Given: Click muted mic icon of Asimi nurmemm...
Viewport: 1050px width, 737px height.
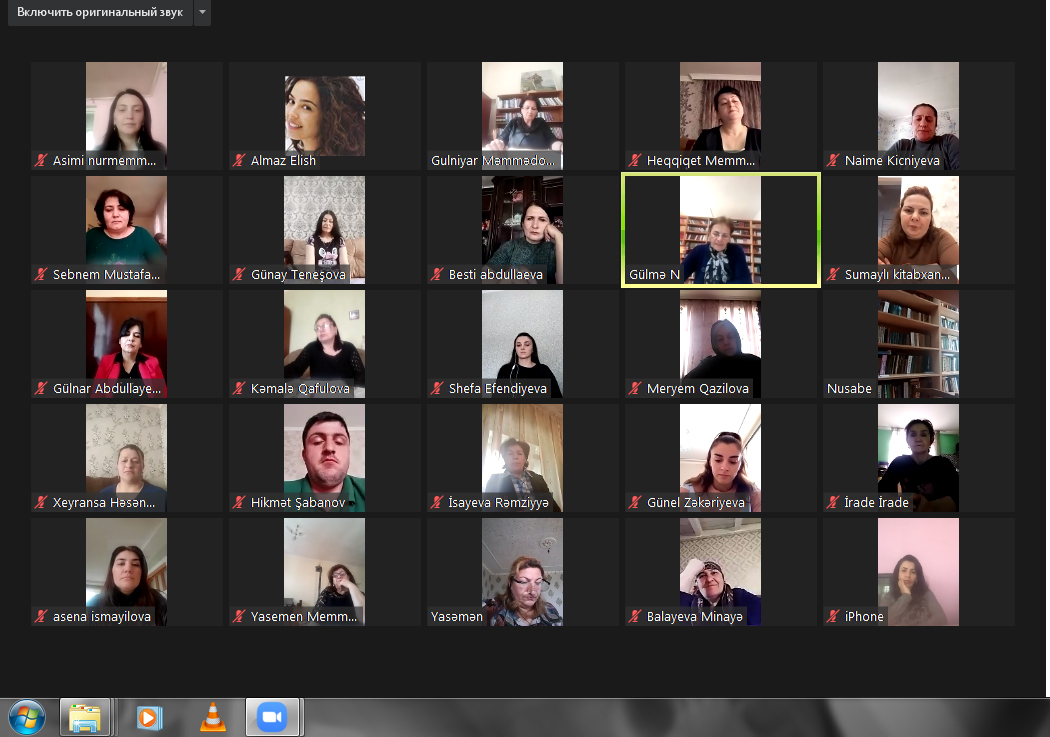Looking at the screenshot, I should point(42,161).
